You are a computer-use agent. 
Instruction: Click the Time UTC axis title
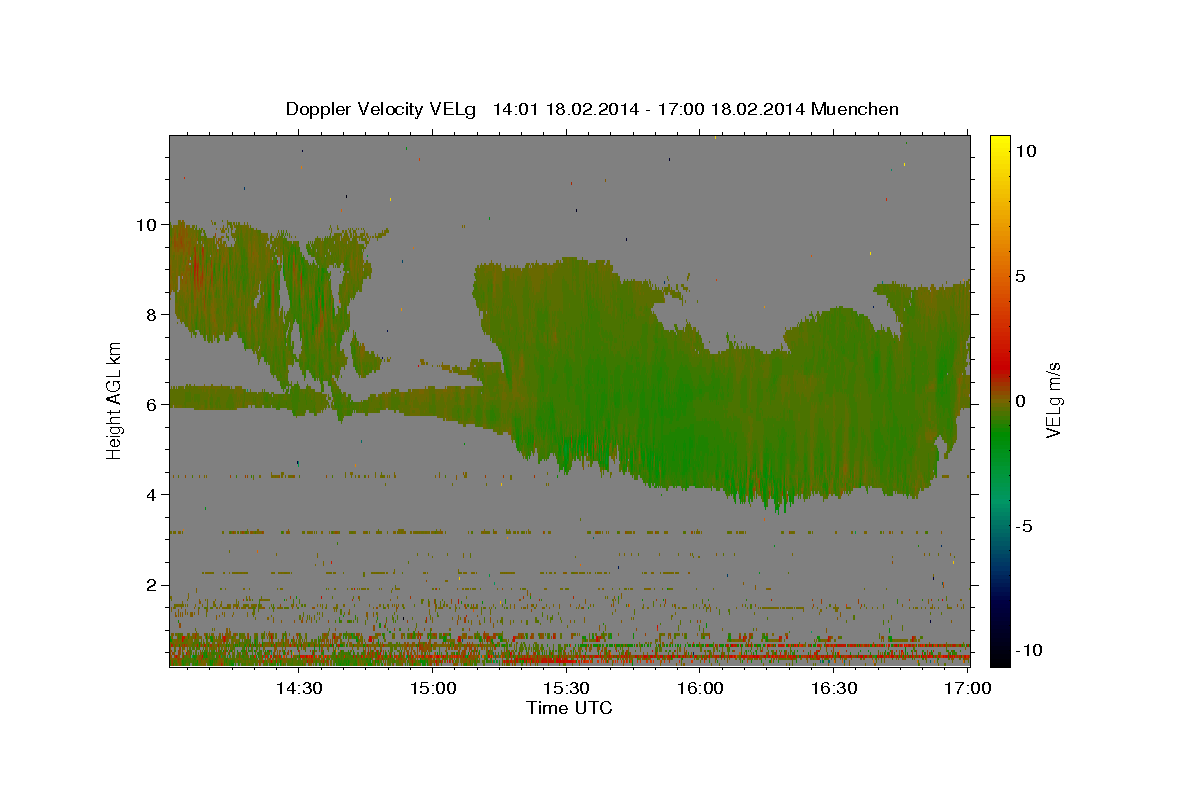pos(569,708)
